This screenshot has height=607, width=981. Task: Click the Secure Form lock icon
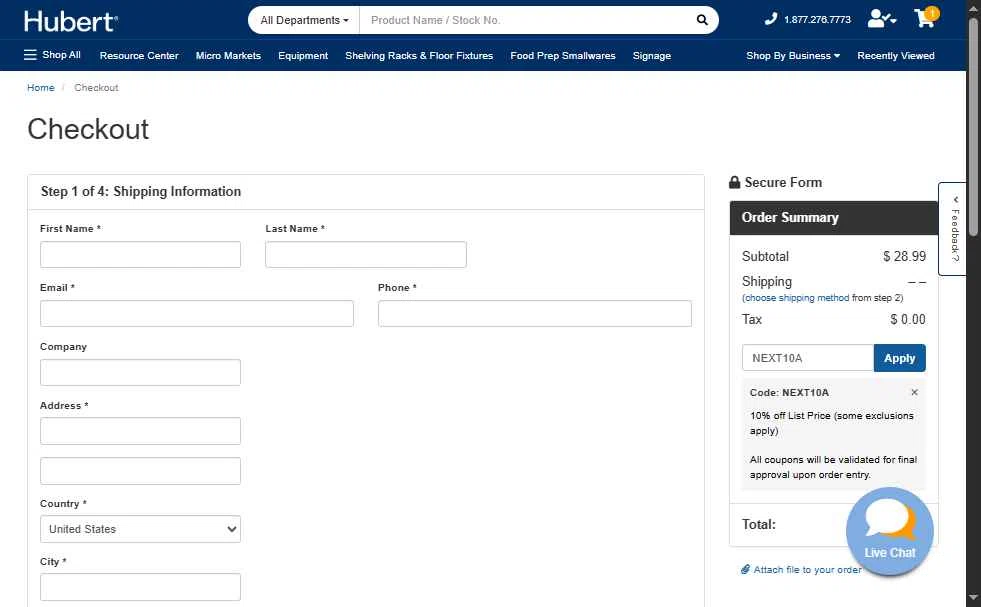tap(734, 182)
